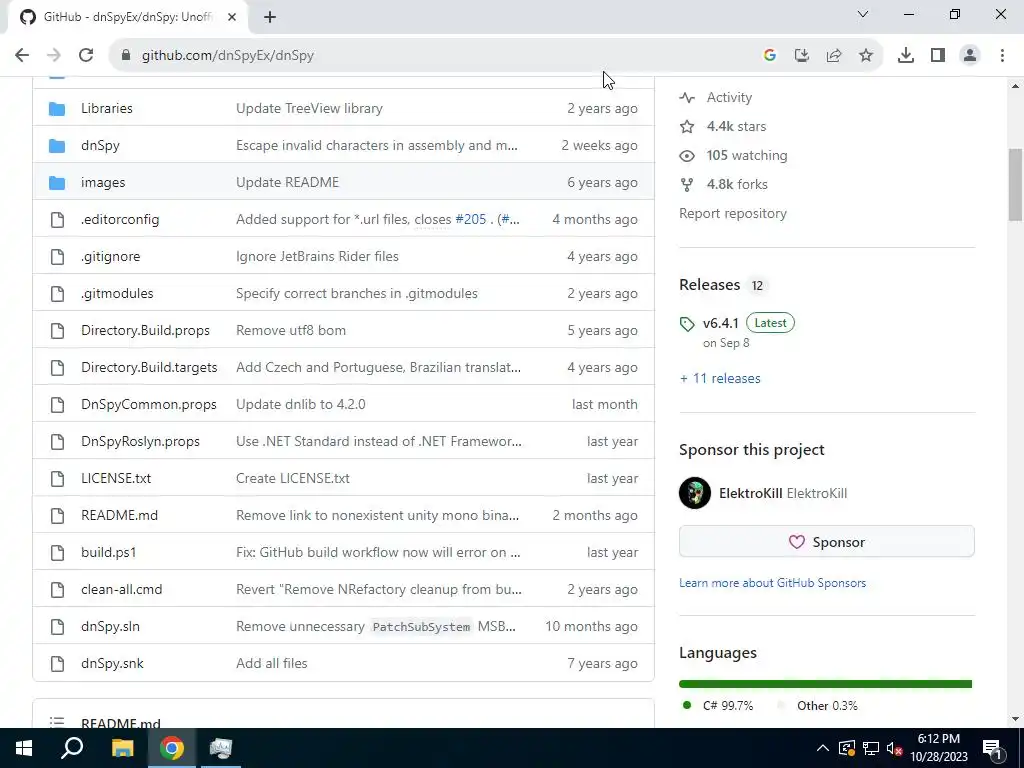Open commit 'Update dnlib to 4.2.0'
Screen dimensions: 1024x768
300,404
